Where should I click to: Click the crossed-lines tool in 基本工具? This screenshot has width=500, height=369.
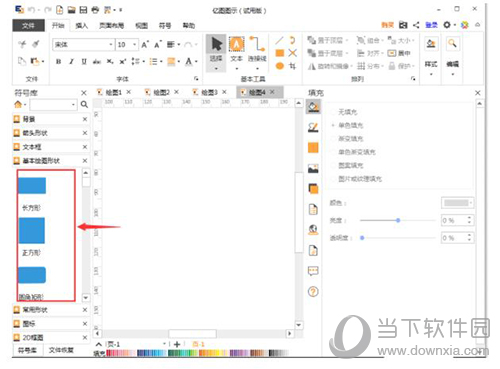click(x=292, y=53)
